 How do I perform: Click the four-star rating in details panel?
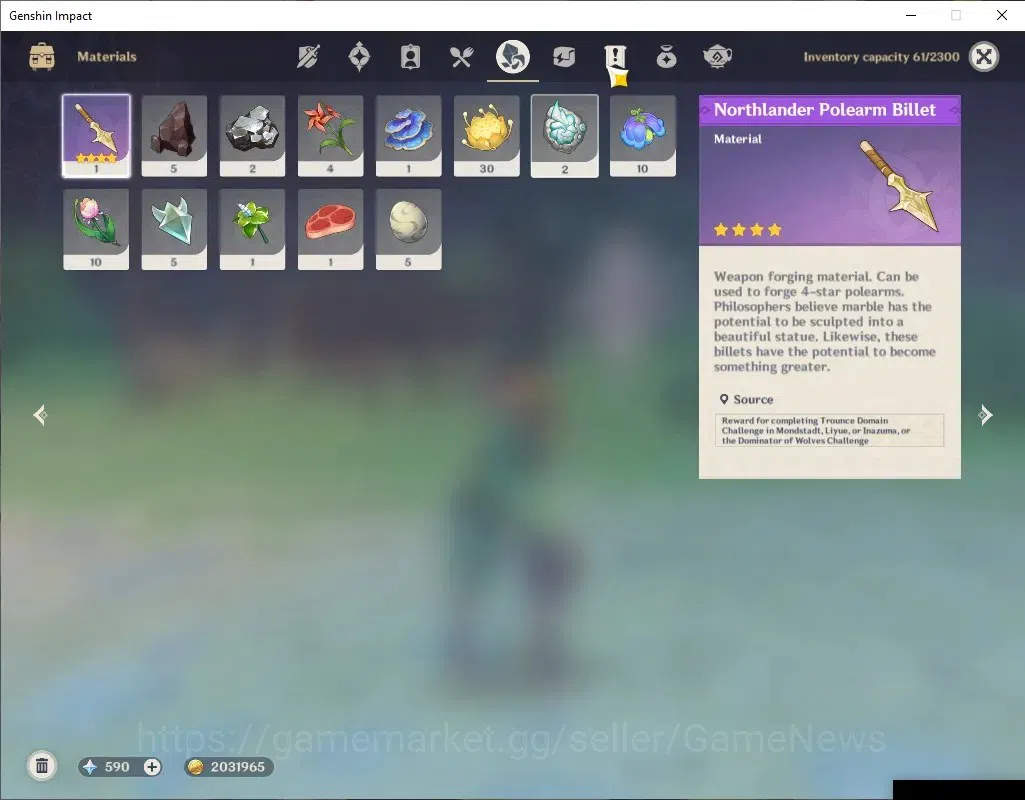click(747, 229)
